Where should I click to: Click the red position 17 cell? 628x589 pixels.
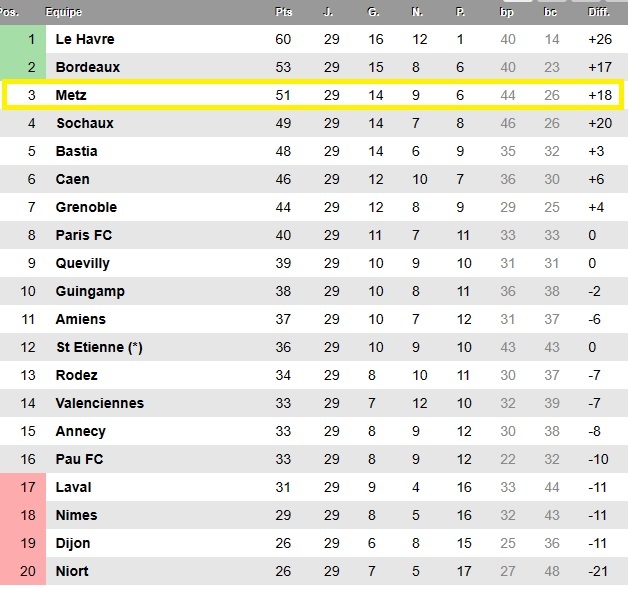(x=23, y=487)
